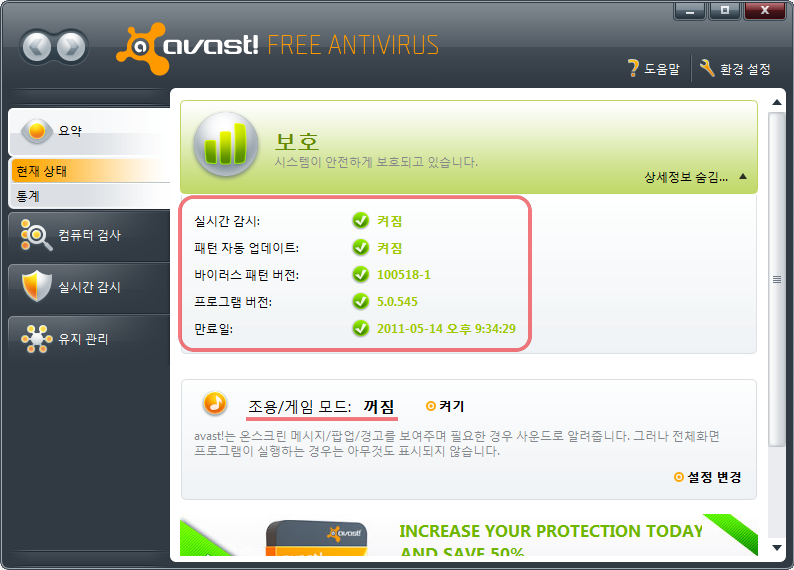Click the avast! orange logo
794x570 pixels.
tap(143, 49)
